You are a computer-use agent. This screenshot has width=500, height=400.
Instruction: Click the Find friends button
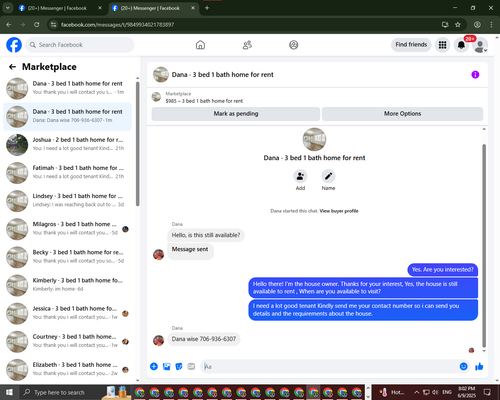click(411, 45)
